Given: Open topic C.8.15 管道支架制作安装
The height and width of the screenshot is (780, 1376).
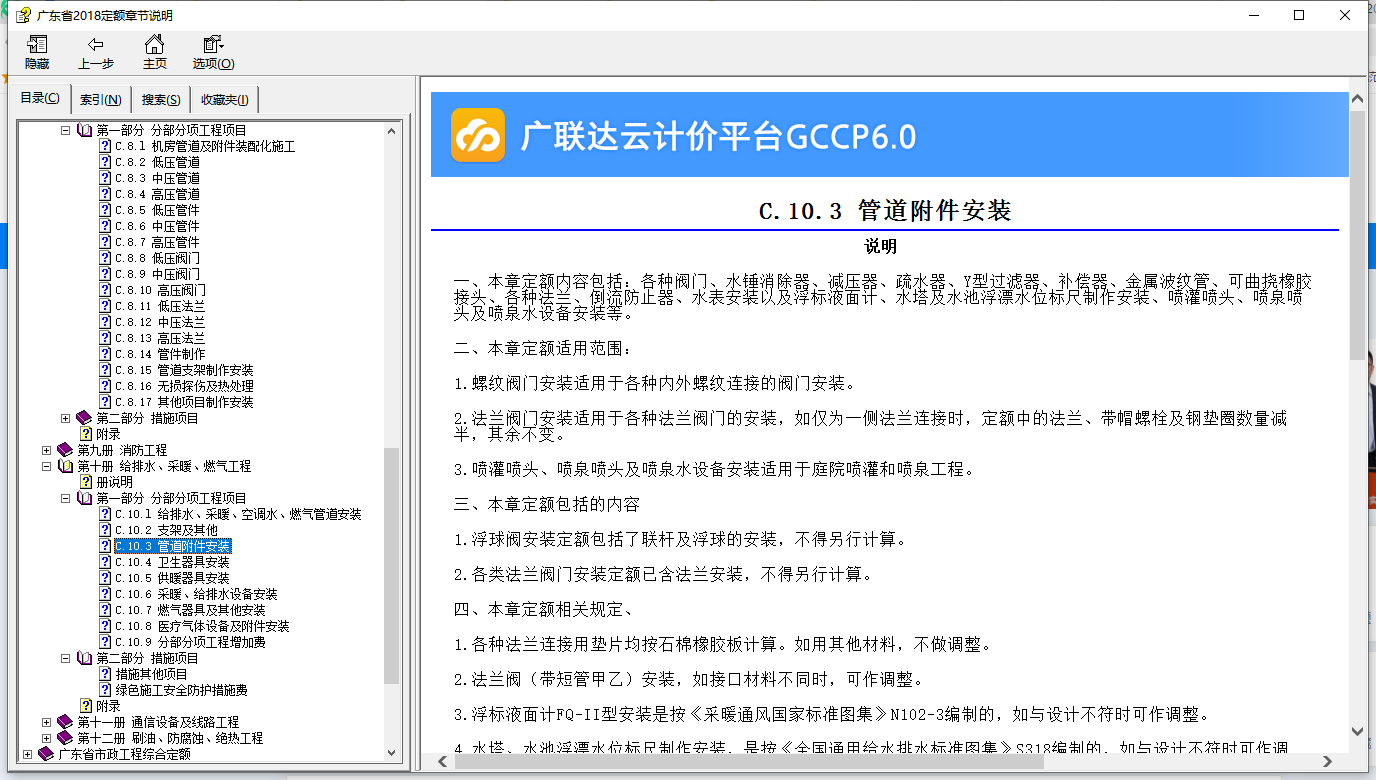Looking at the screenshot, I should 184,370.
